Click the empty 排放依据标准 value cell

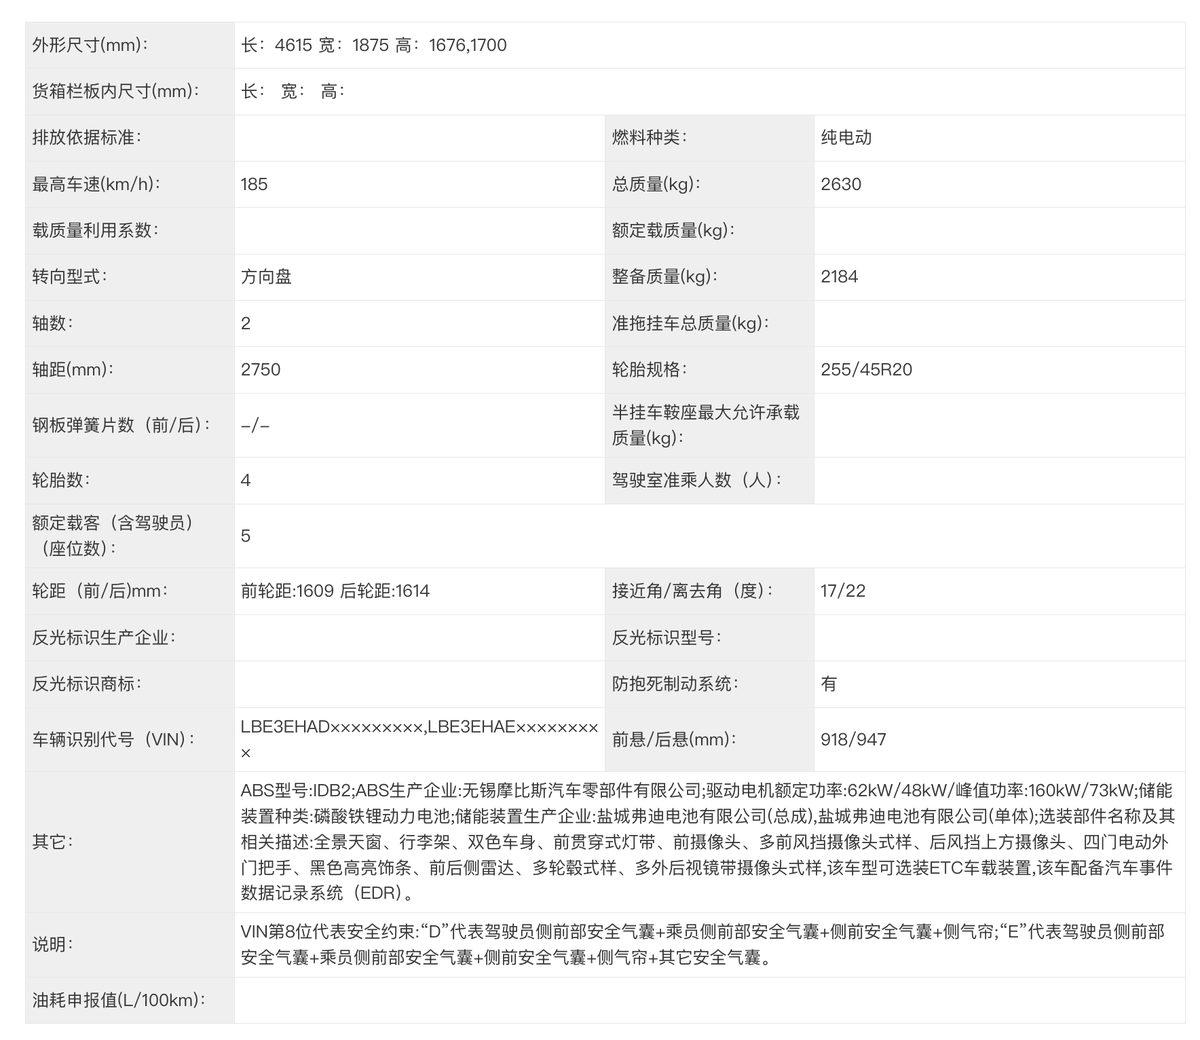(417, 137)
